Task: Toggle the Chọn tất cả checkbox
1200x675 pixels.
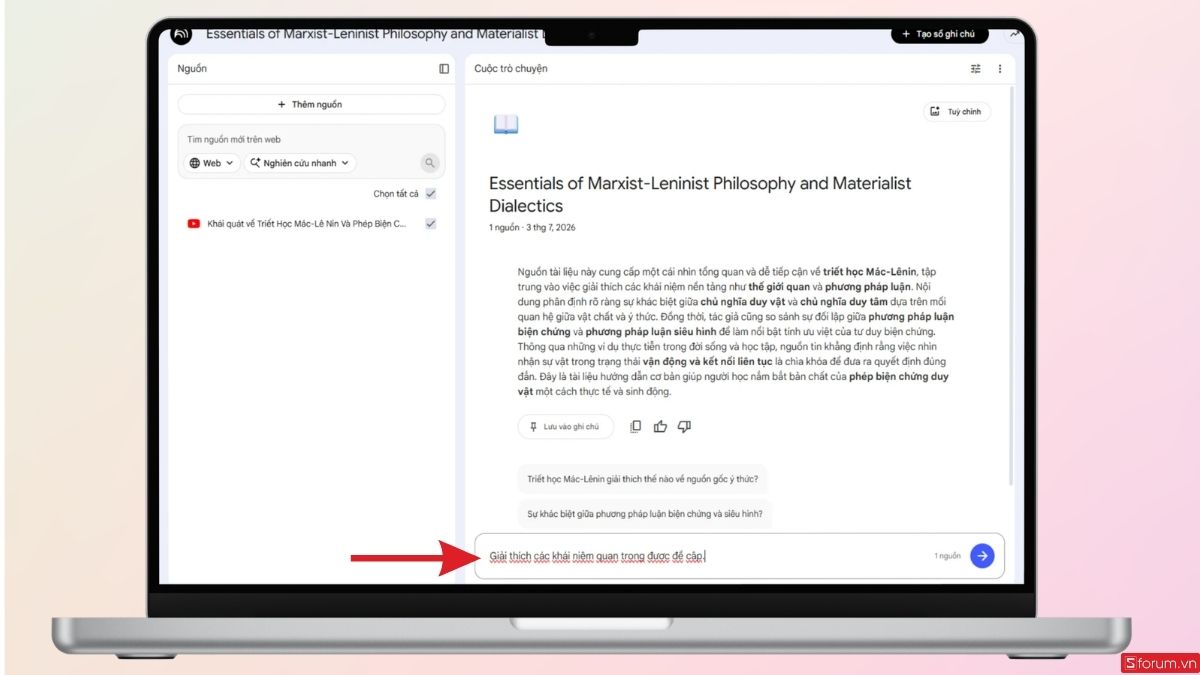Action: click(x=430, y=194)
